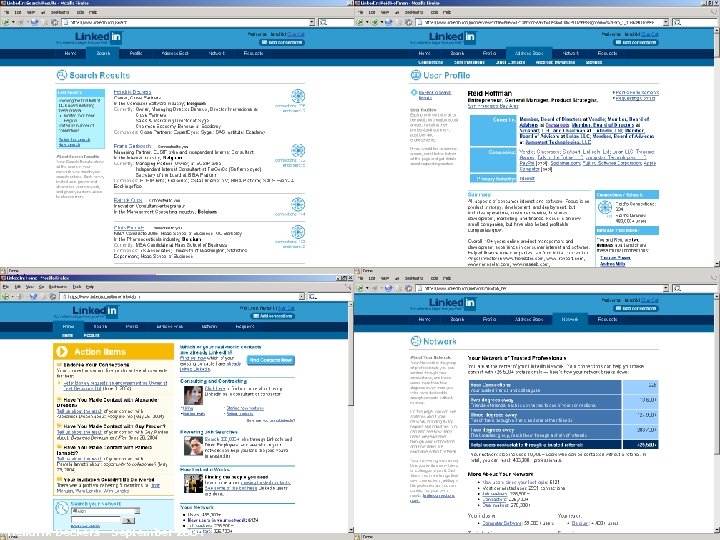Click the browser search box in the User Profile window
The image size is (720, 540).
[x=697, y=22]
